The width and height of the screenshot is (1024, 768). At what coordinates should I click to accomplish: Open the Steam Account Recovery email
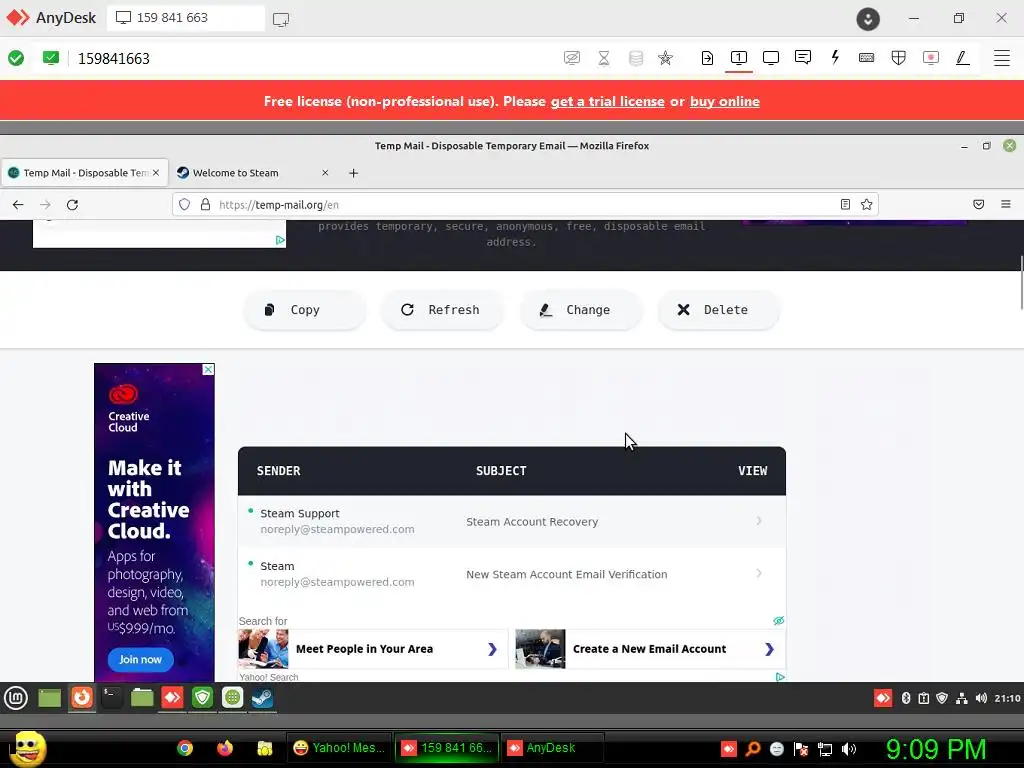click(x=512, y=522)
